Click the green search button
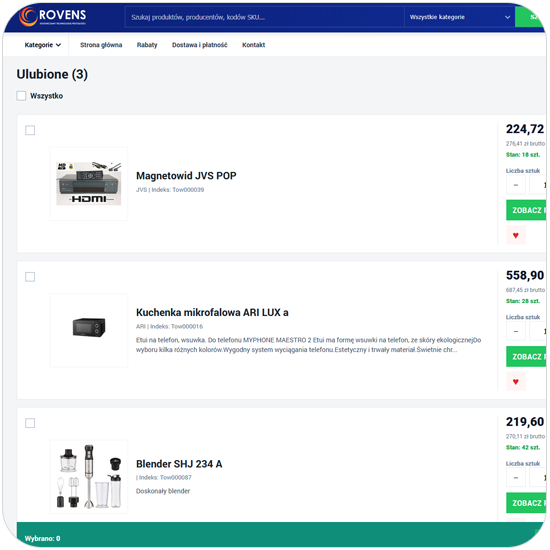Image resolution: width=550 pixels, height=550 pixels. pyautogui.click(x=530, y=17)
